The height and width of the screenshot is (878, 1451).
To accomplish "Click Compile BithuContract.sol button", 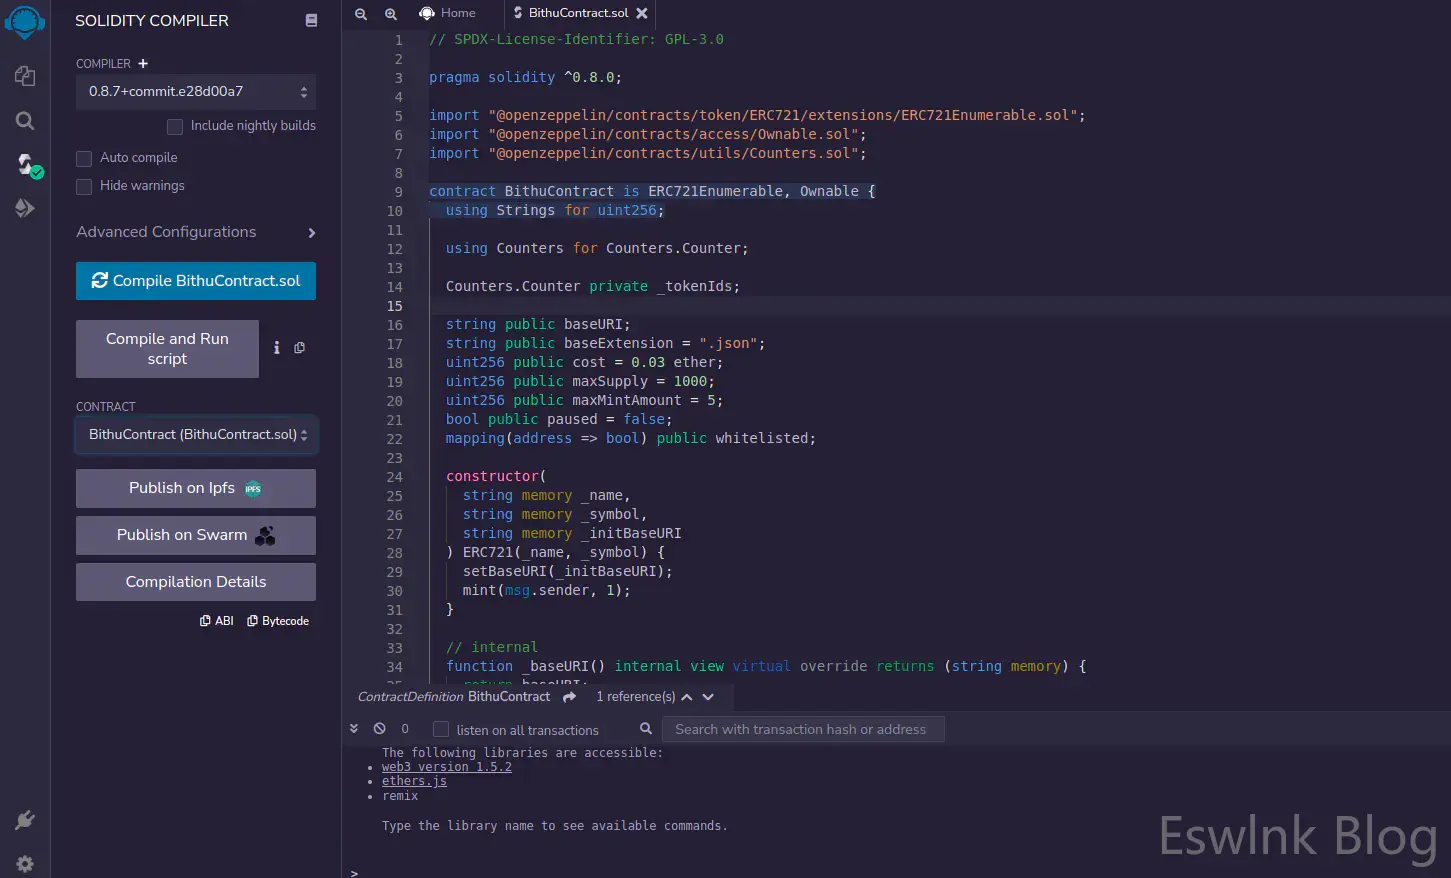I will 196,281.
